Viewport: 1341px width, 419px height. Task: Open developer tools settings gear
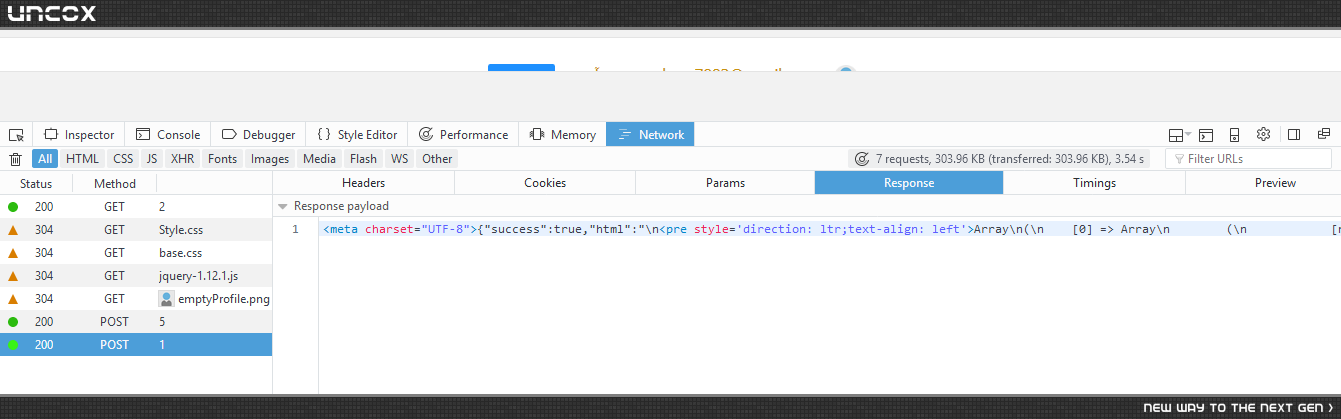(x=1263, y=134)
